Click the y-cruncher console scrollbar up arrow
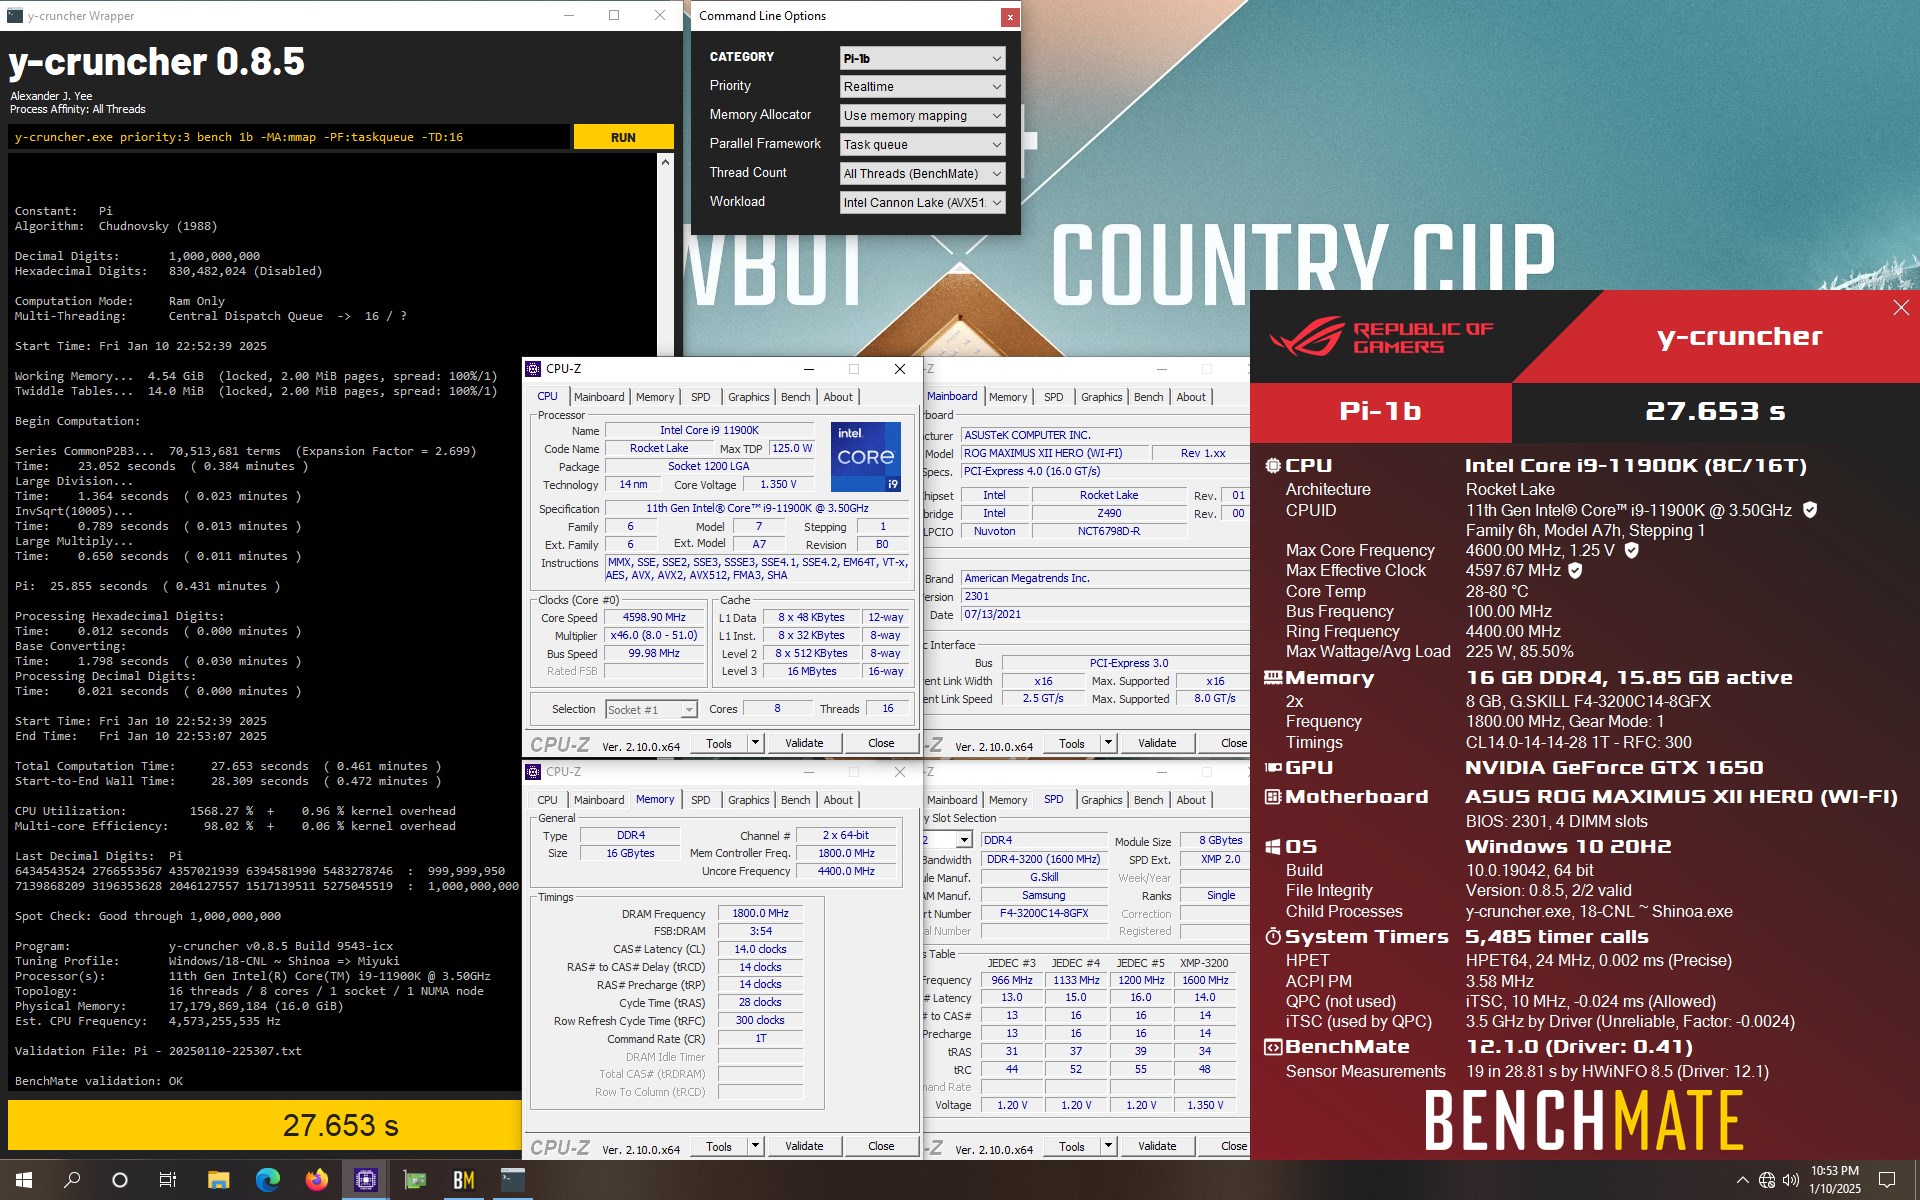Screen dimensions: 1920x1200 tap(665, 161)
